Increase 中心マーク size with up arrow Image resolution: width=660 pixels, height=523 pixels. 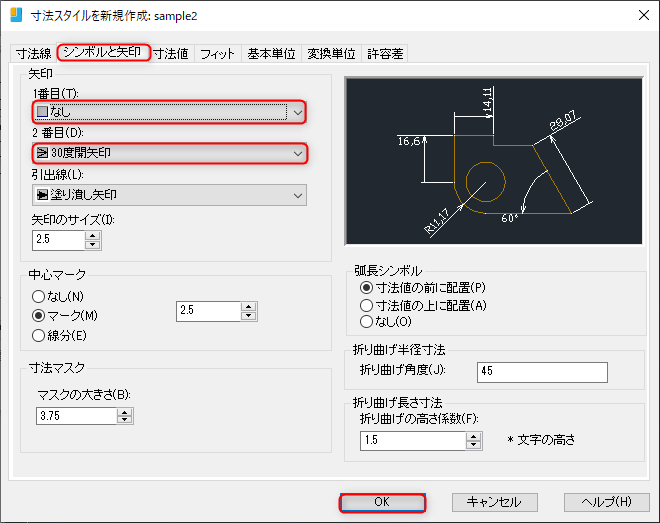[249, 306]
